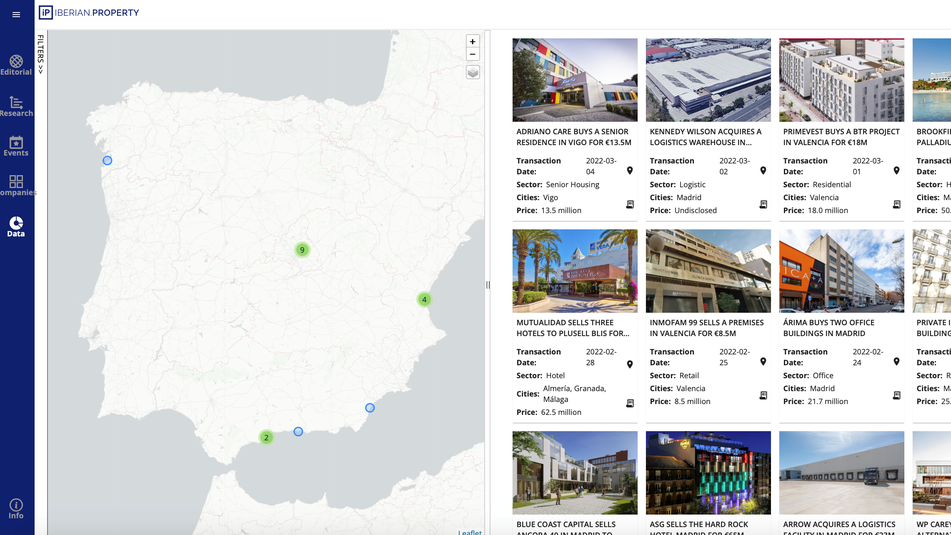Zoom in on the map
The image size is (951, 535).
(472, 42)
